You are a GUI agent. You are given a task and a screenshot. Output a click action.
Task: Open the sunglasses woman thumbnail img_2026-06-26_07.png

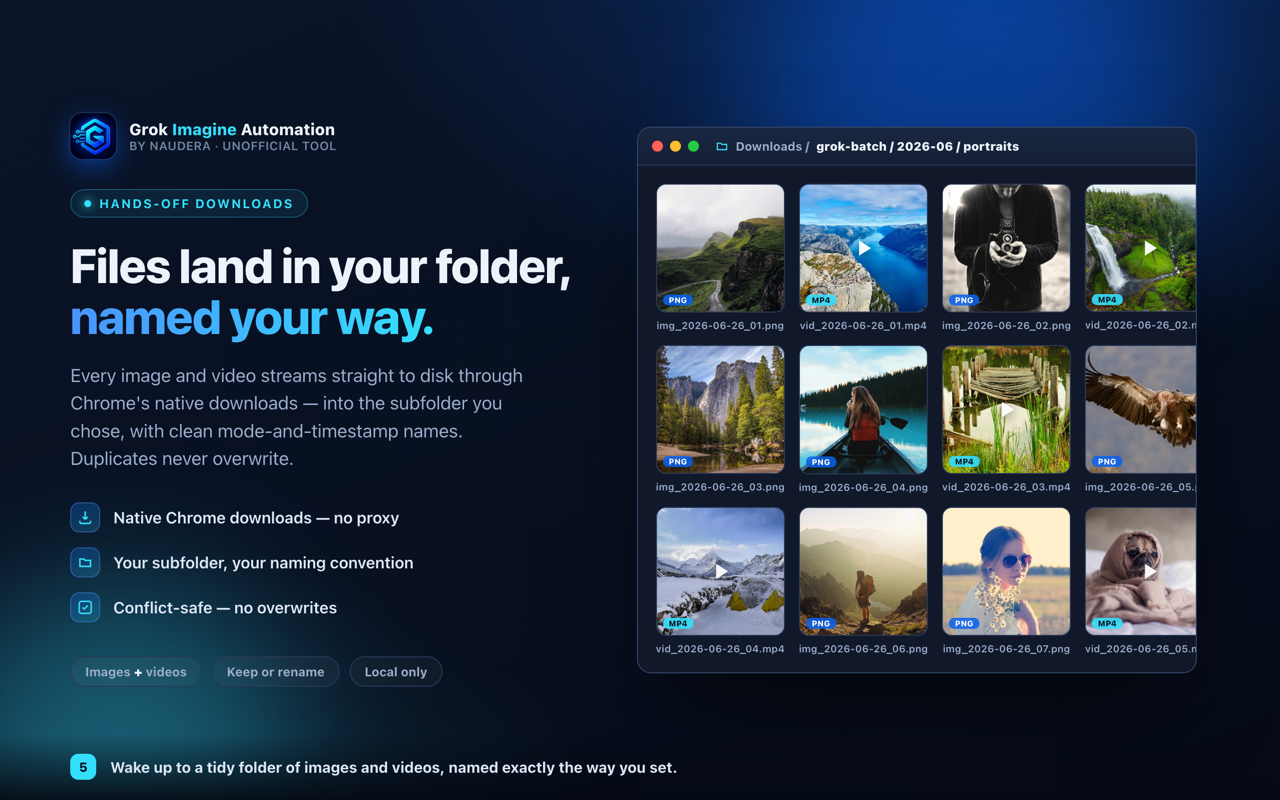(1006, 571)
